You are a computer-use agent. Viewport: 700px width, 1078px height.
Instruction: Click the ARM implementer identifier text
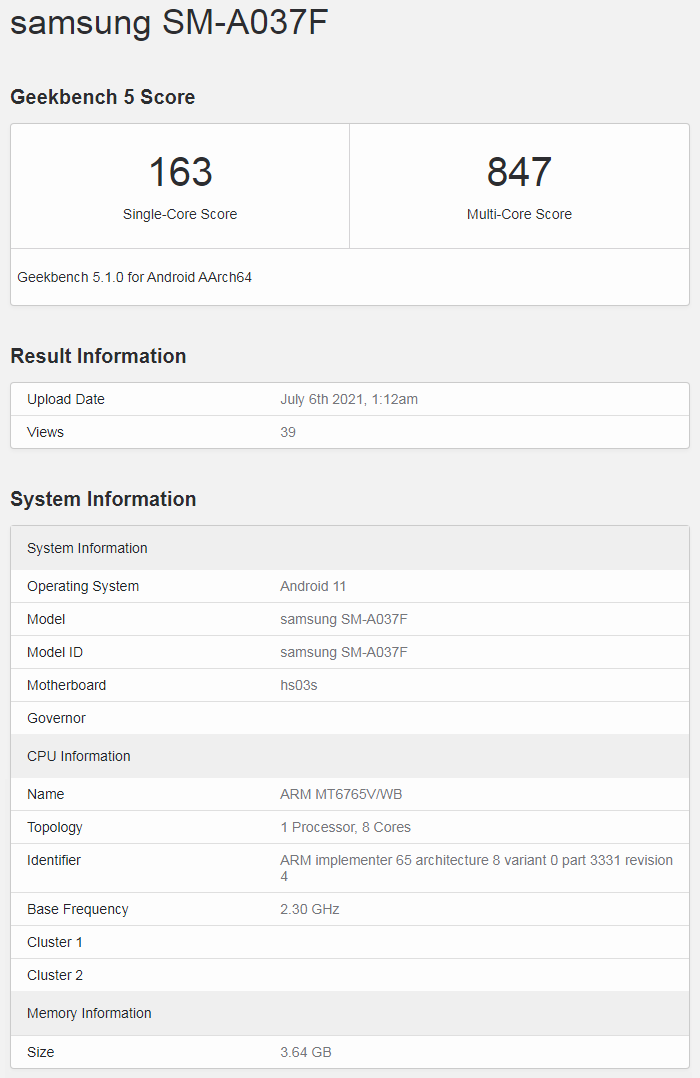tap(476, 860)
